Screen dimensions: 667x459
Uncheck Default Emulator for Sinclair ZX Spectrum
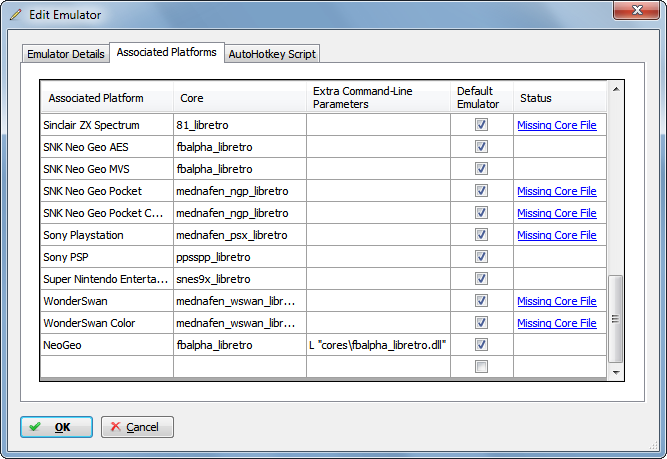pos(481,125)
